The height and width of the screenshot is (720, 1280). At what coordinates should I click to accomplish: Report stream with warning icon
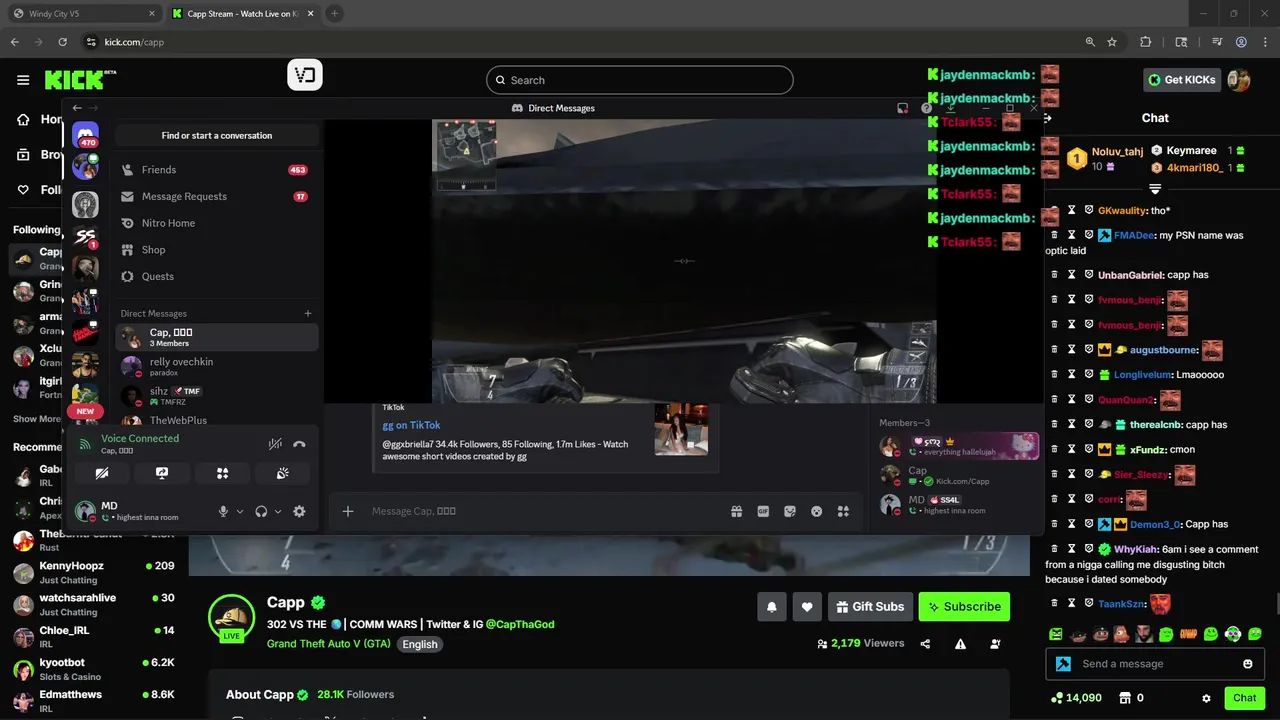click(x=960, y=644)
